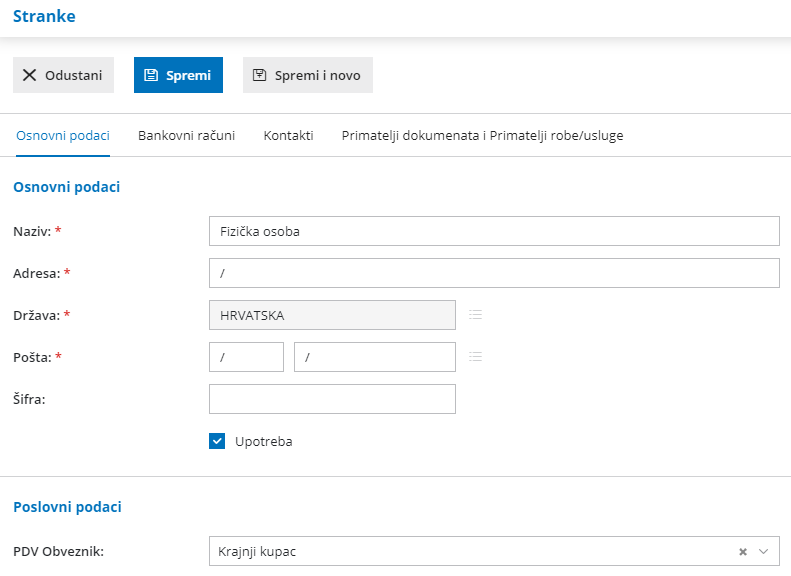This screenshot has width=791, height=576.
Task: Untick the Upotreba checkbox
Action: pyautogui.click(x=217, y=441)
